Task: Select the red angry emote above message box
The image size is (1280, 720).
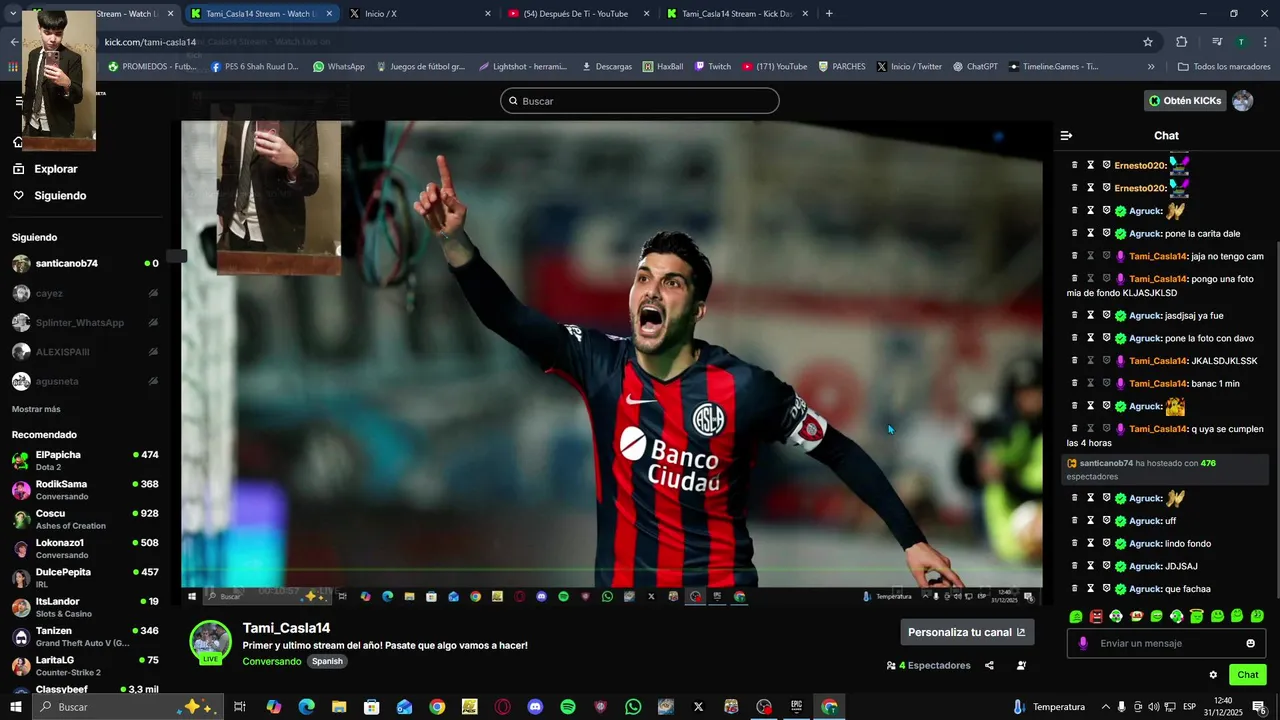Action: click(1096, 616)
